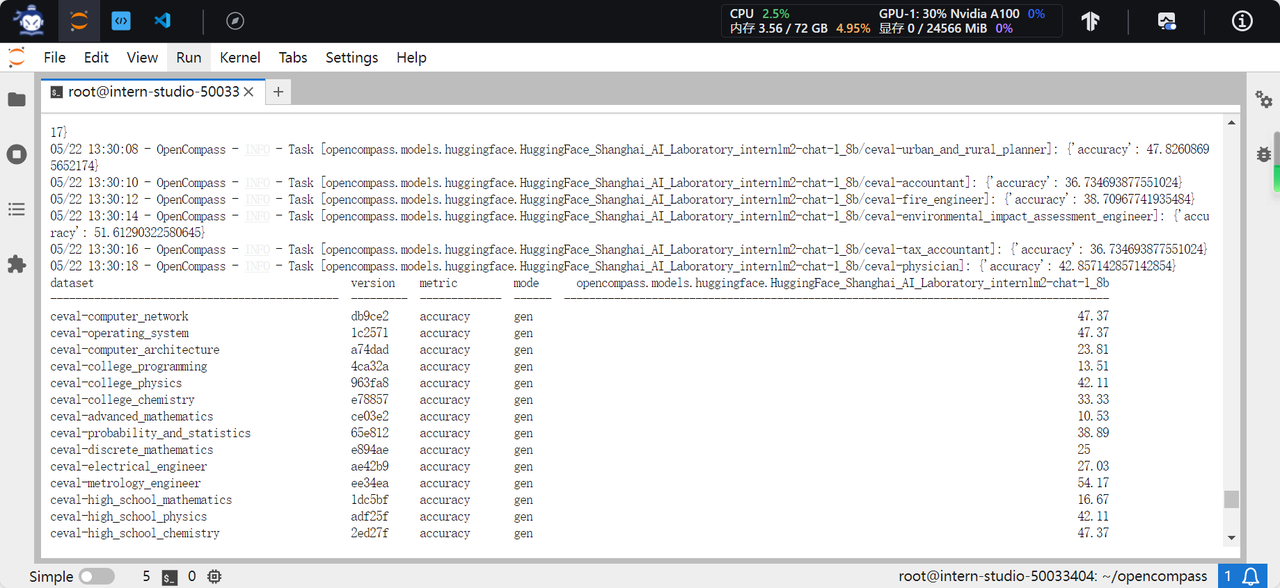
Task: Open the blue terminal code icon
Action: tap(121, 21)
